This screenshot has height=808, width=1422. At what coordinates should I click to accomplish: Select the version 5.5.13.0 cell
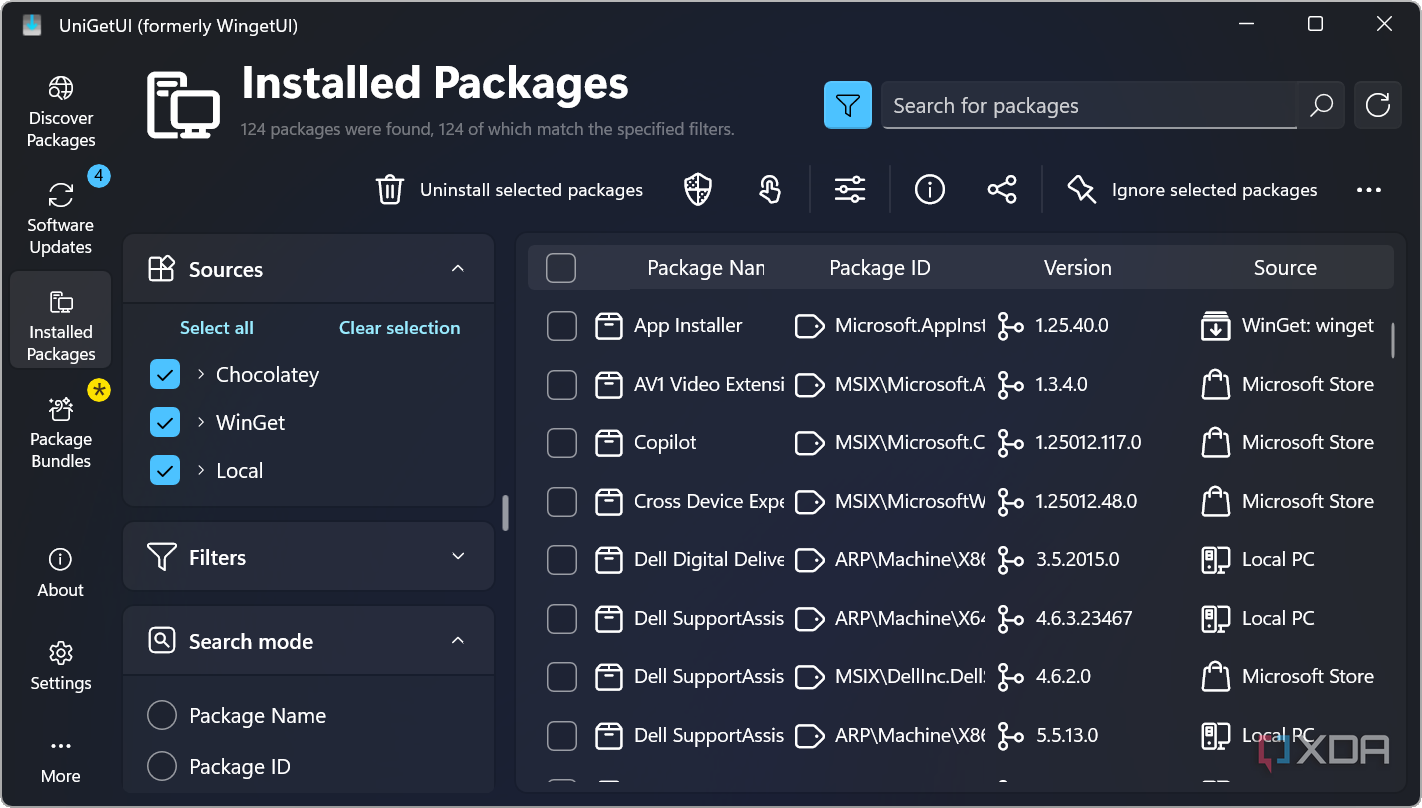pyautogui.click(x=1067, y=736)
